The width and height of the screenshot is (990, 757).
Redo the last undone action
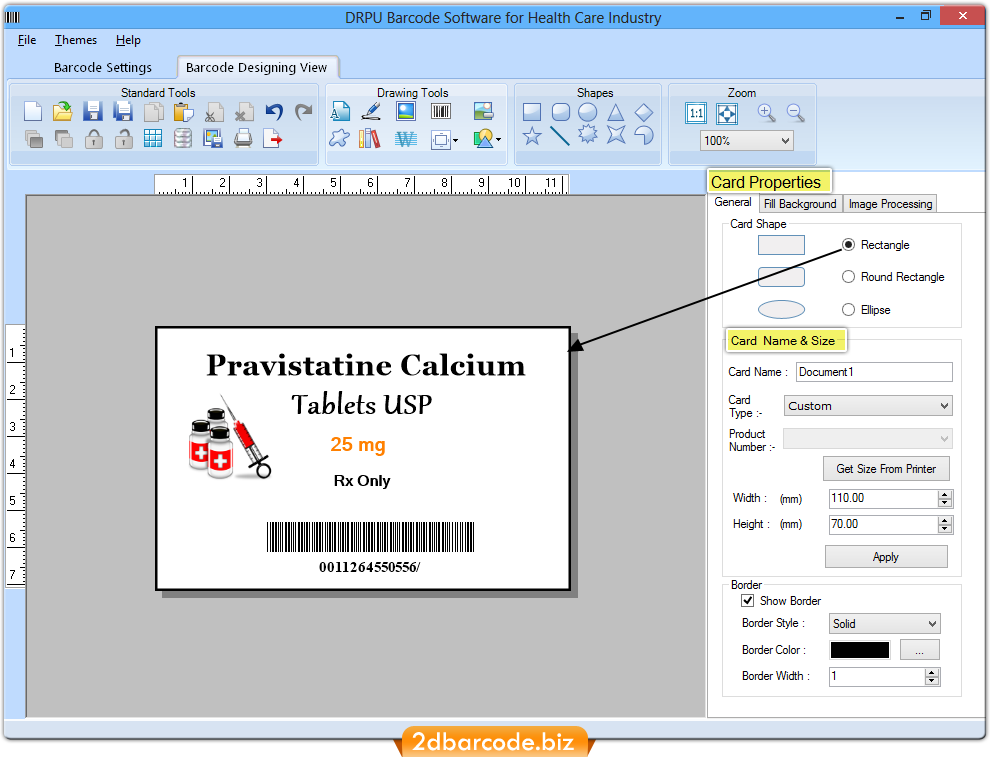coord(304,112)
